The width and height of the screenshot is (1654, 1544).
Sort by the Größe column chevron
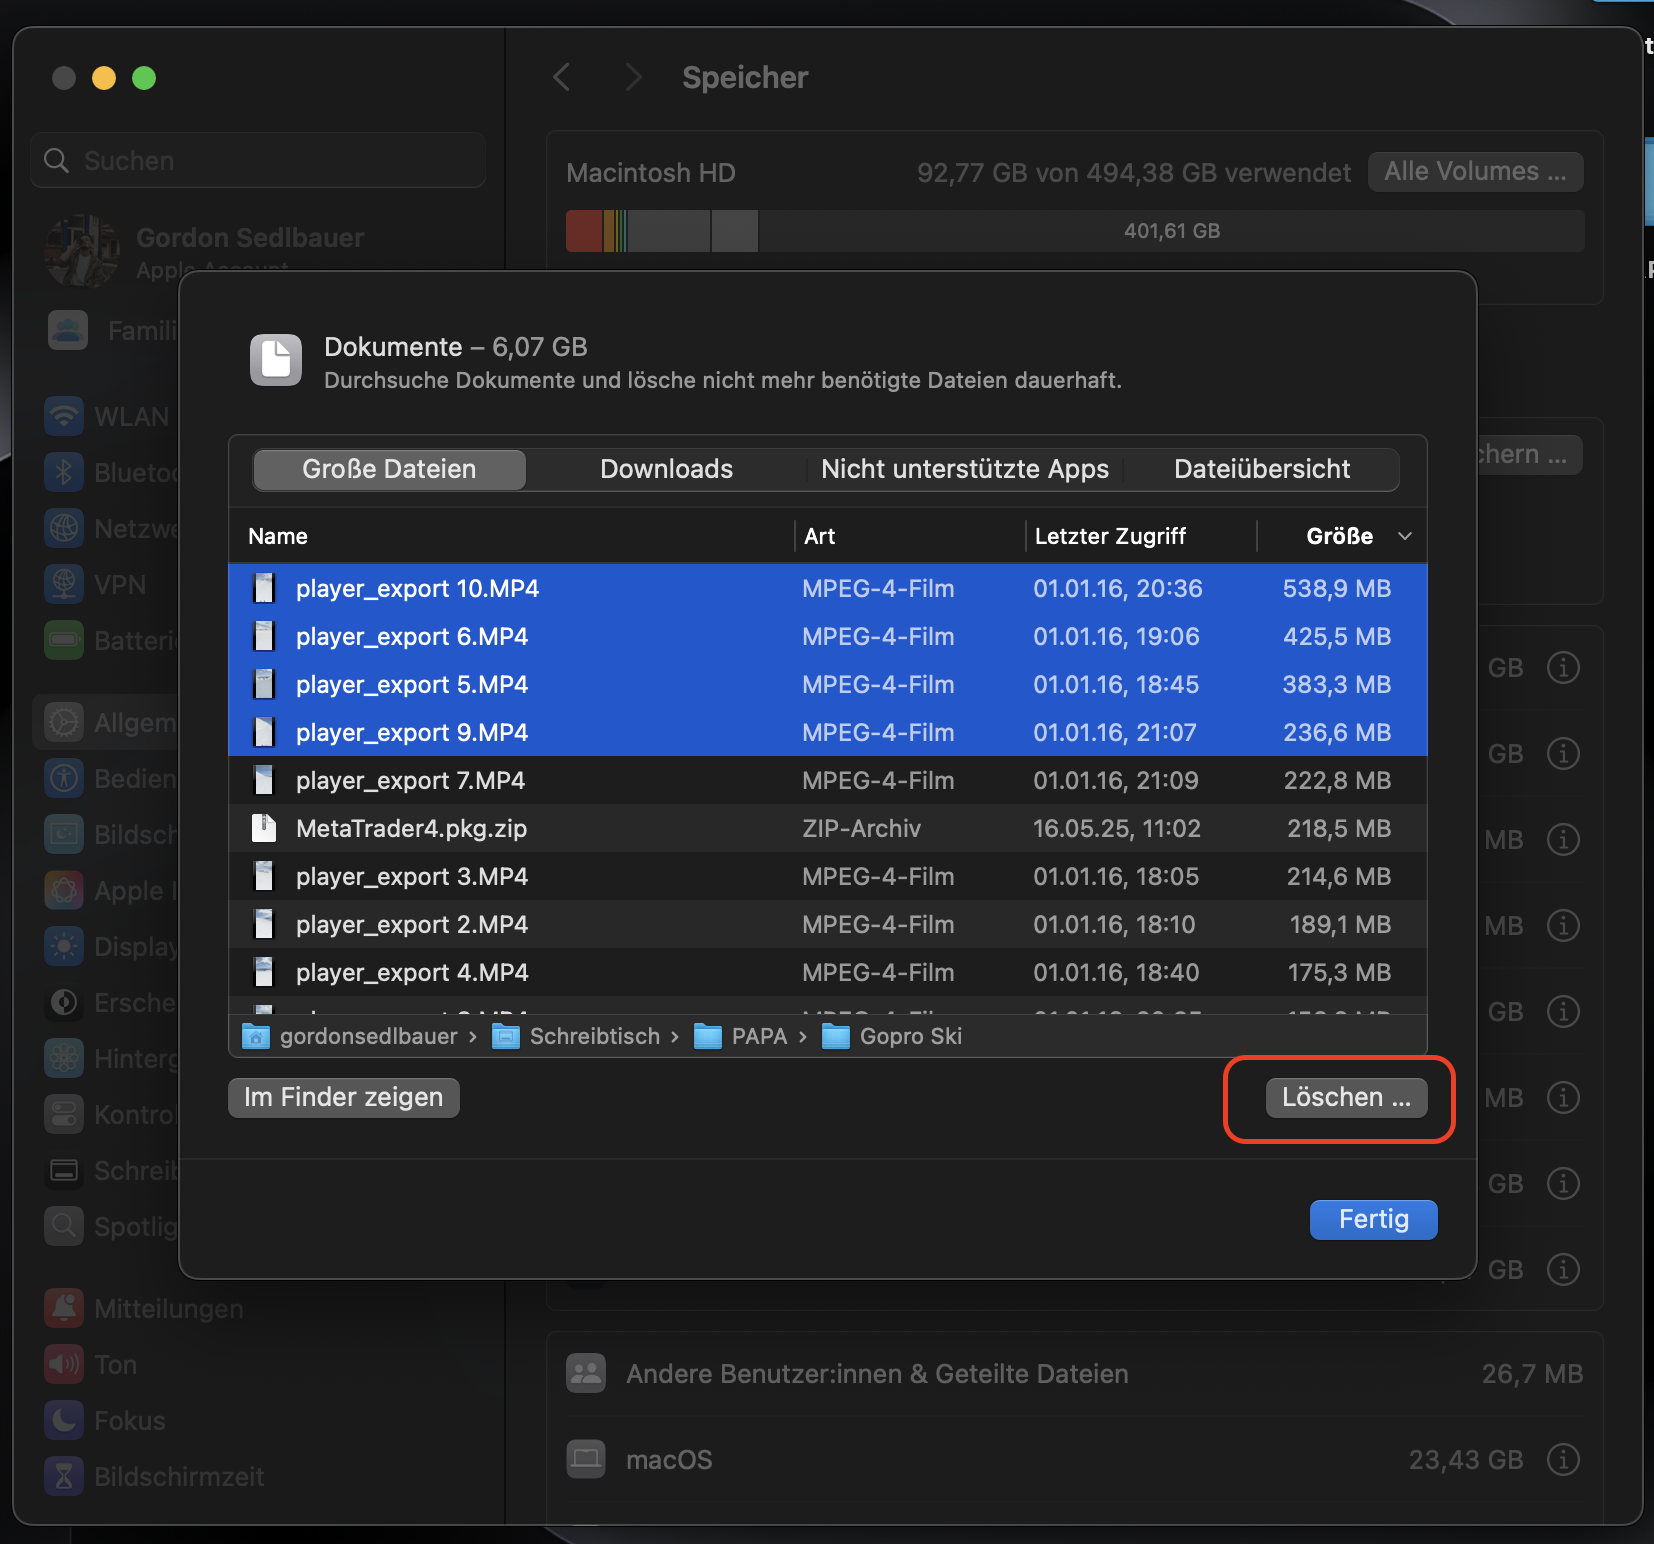1404,536
